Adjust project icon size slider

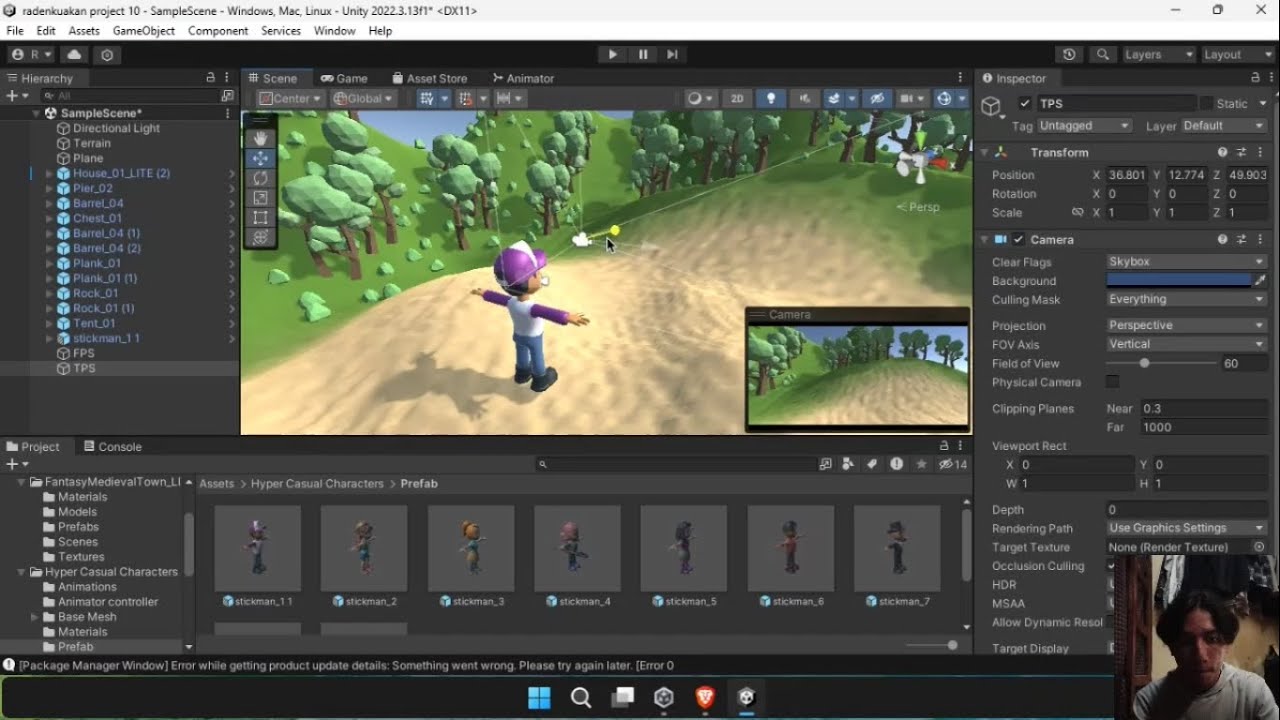952,646
